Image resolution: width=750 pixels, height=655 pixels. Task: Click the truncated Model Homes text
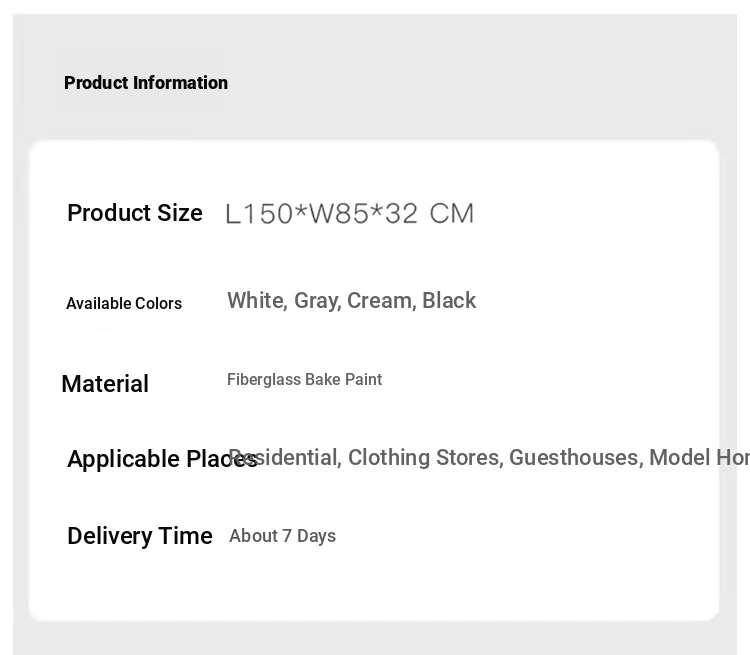pyautogui.click(x=699, y=457)
